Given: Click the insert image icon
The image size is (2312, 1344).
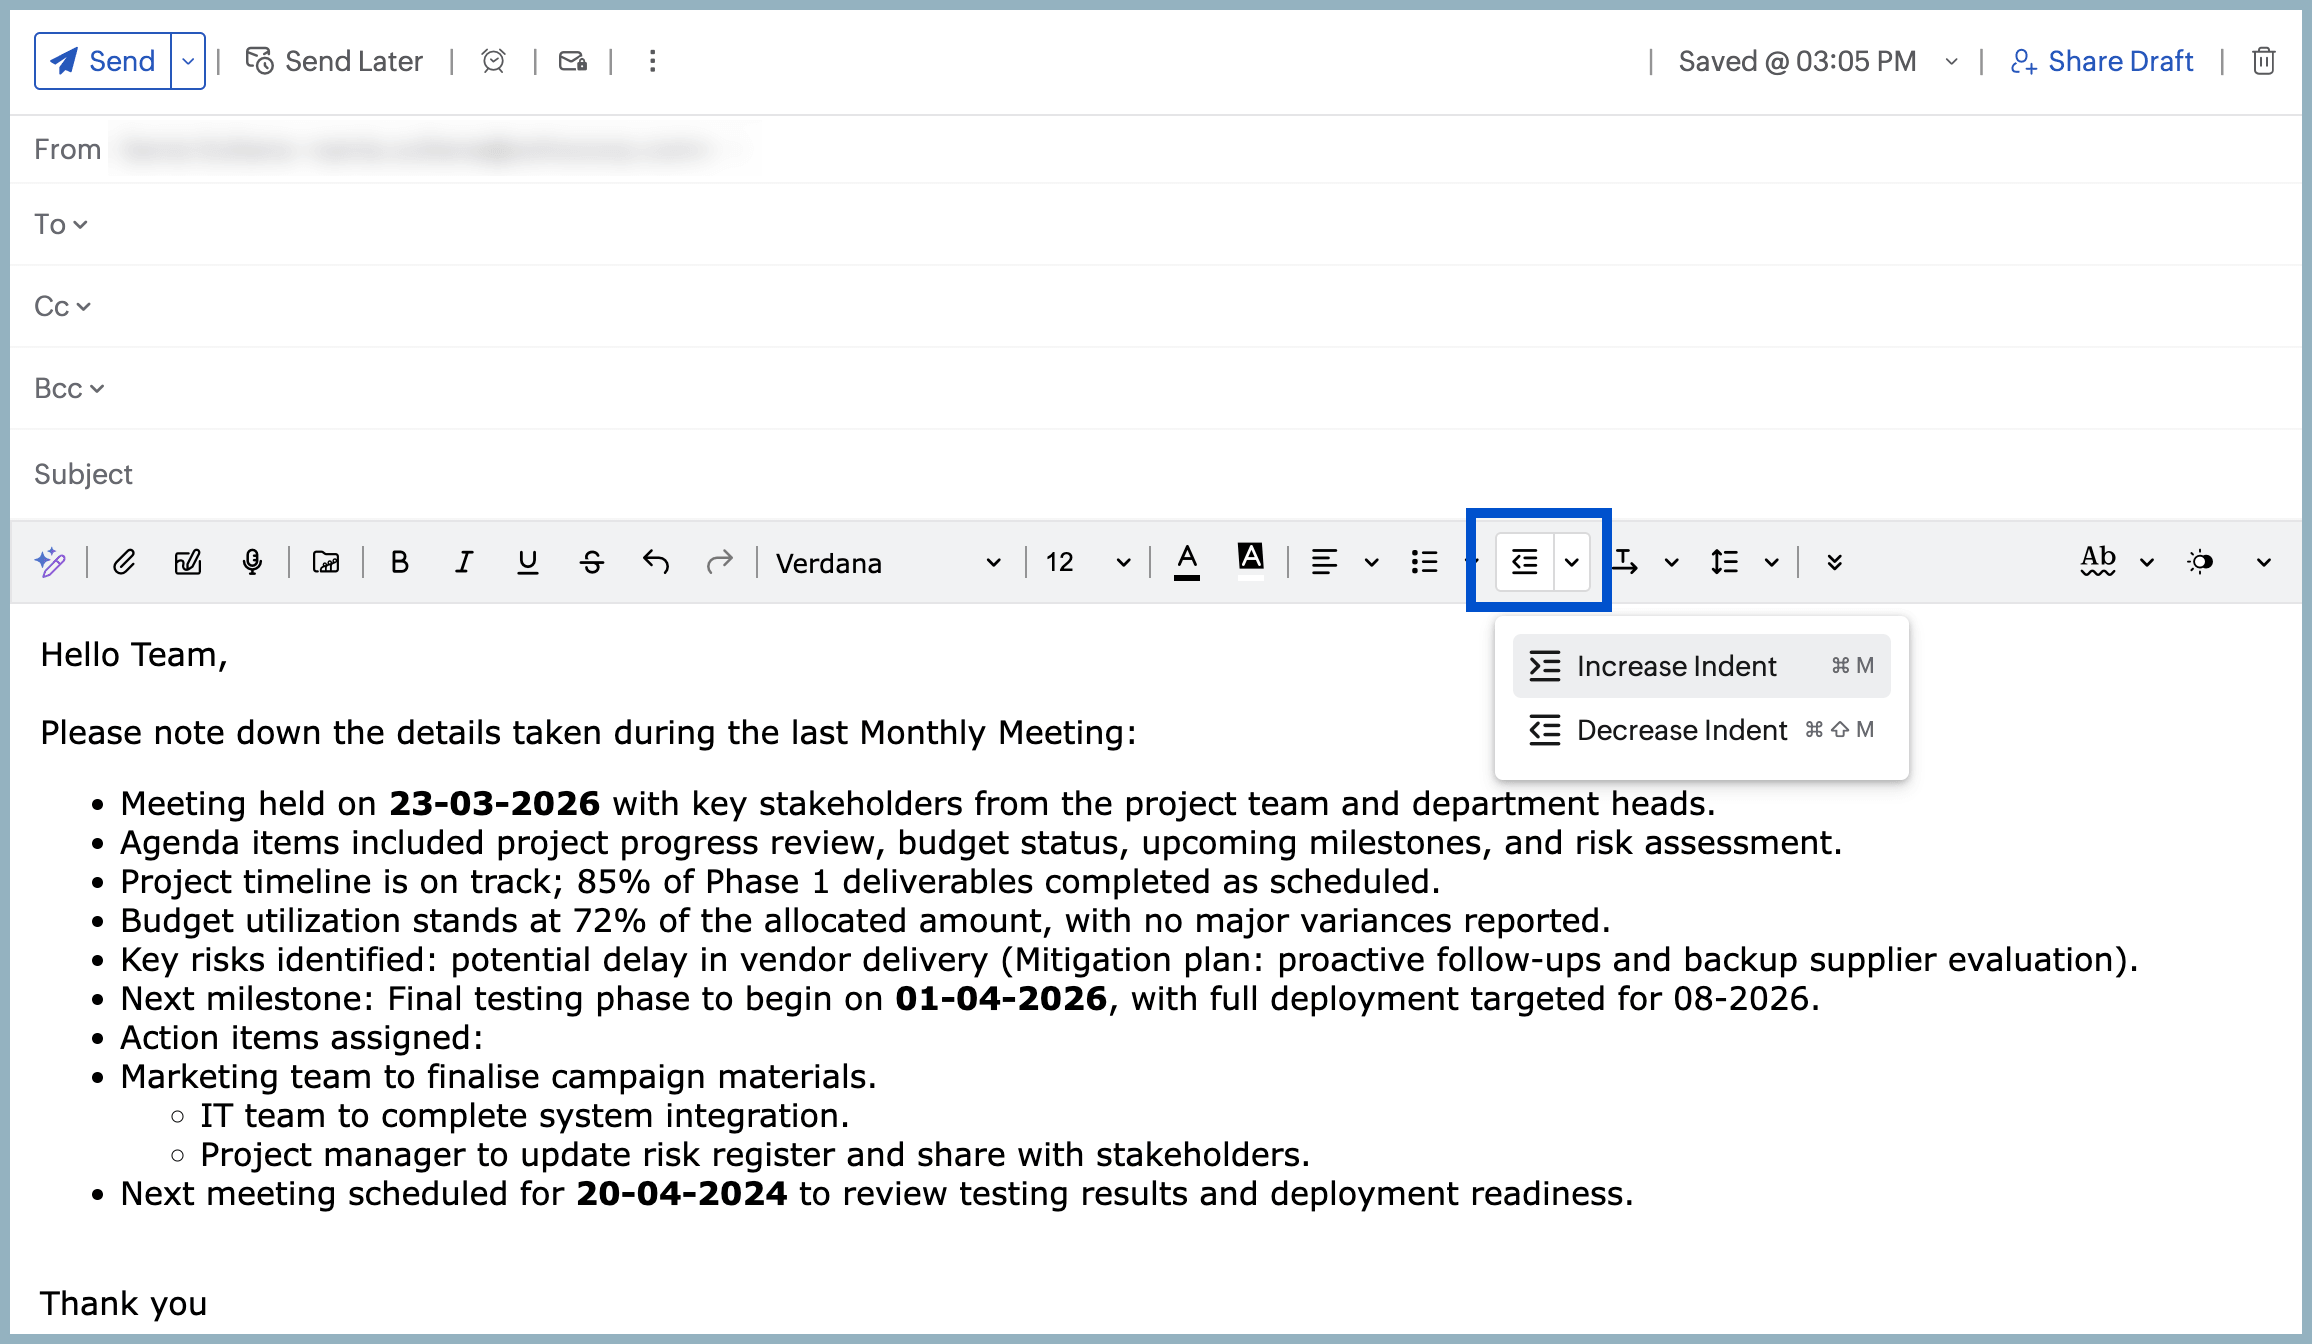Looking at the screenshot, I should click(x=326, y=562).
